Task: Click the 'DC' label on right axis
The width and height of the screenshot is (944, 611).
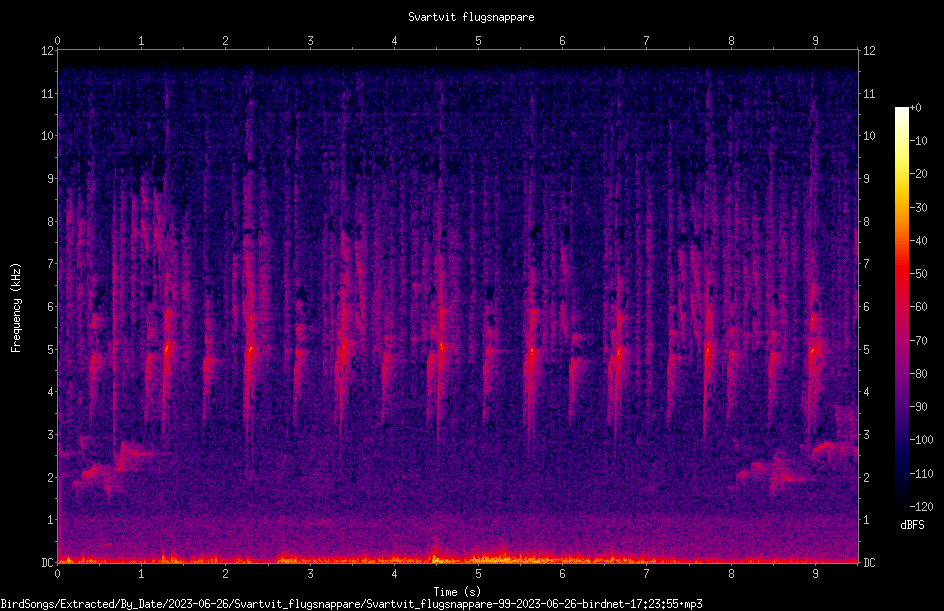Action: [x=869, y=563]
